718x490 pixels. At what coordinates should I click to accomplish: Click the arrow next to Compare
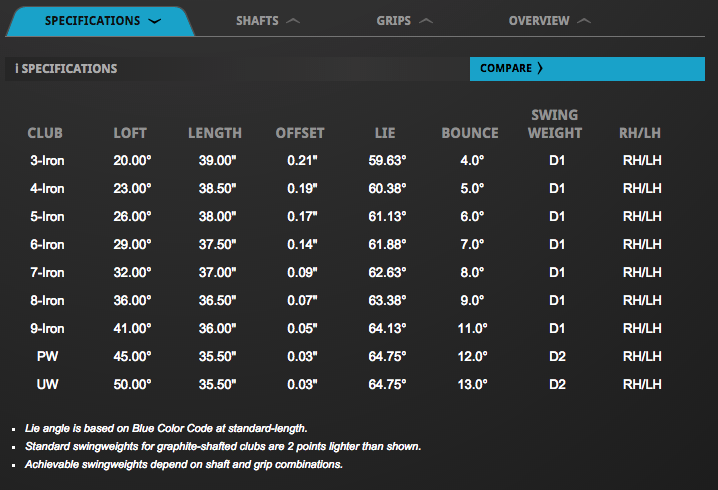click(x=540, y=68)
